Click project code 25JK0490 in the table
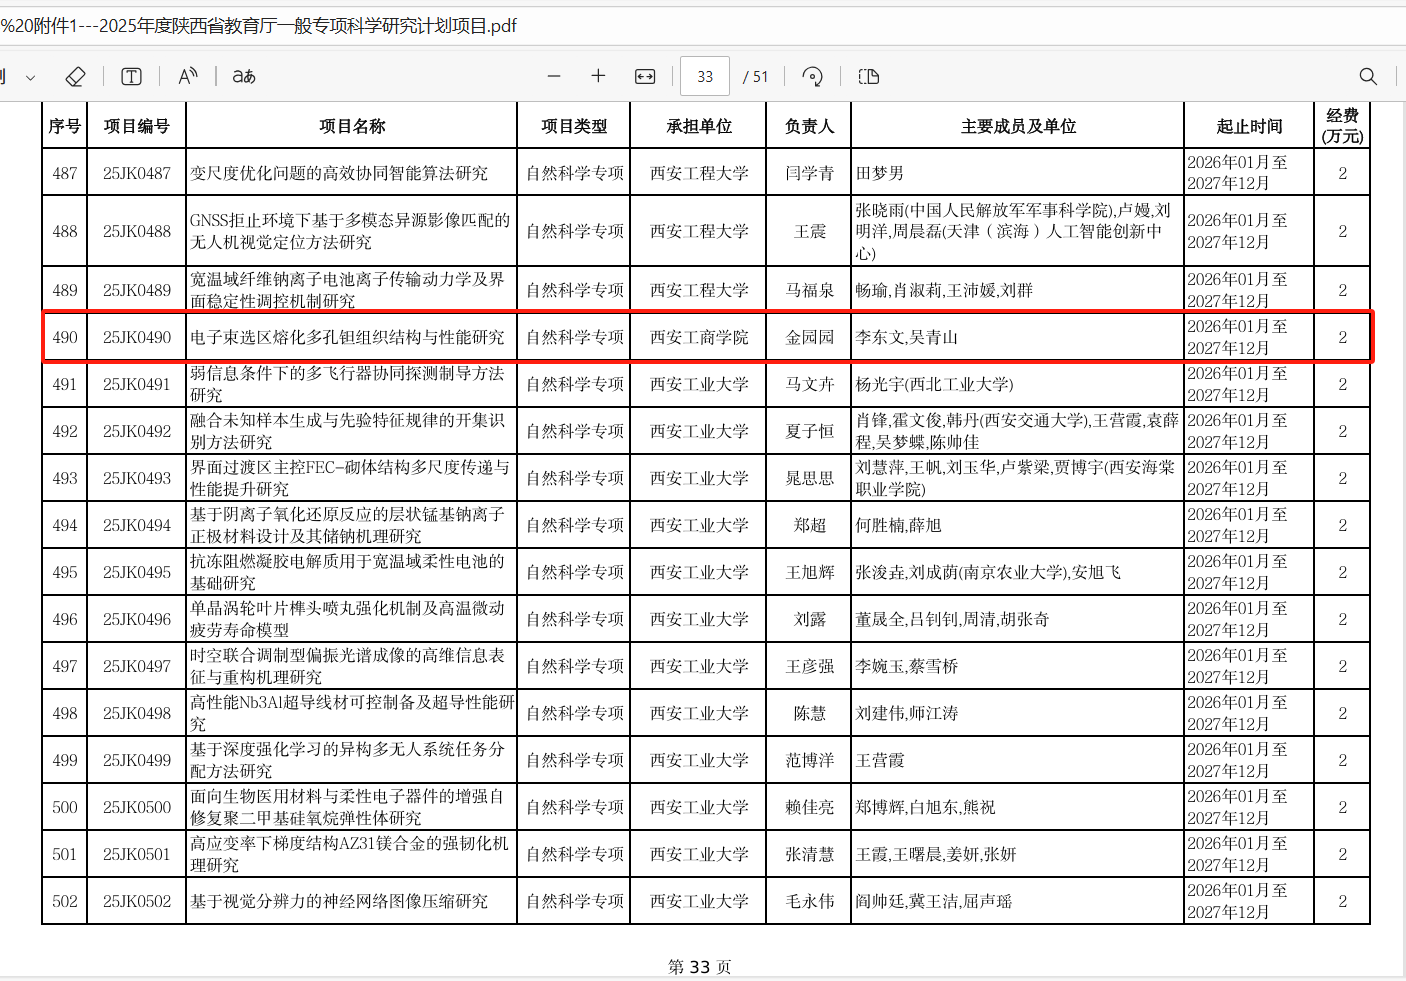 click(x=137, y=338)
